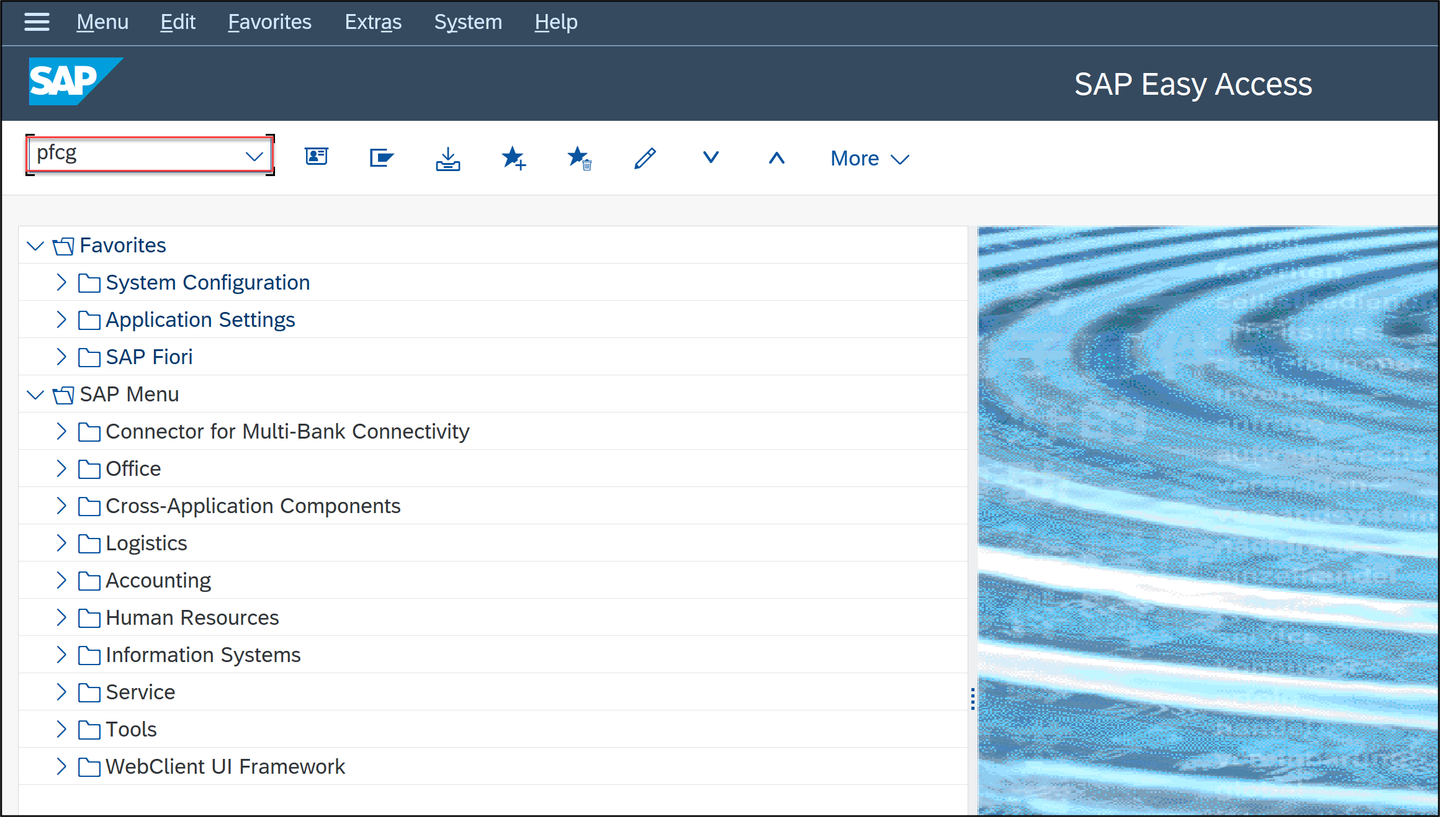This screenshot has height=817, width=1440.
Task: Click the SAP Fiori folder icon
Action: coord(90,357)
